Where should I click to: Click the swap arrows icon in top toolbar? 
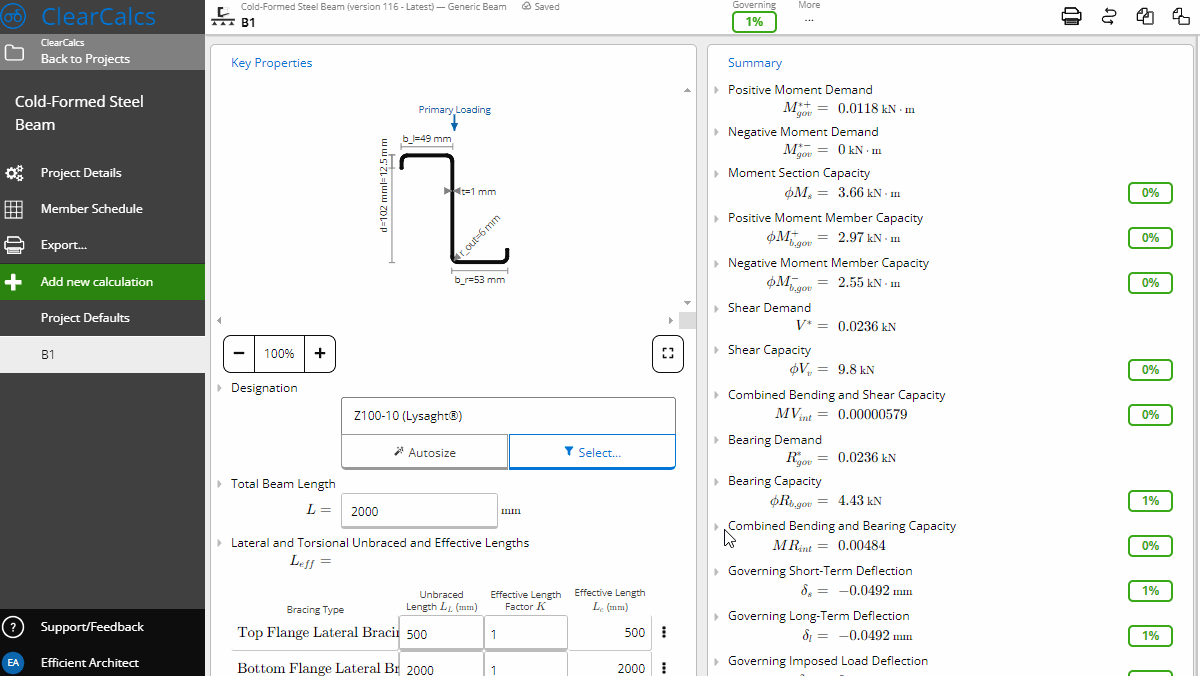point(1108,16)
